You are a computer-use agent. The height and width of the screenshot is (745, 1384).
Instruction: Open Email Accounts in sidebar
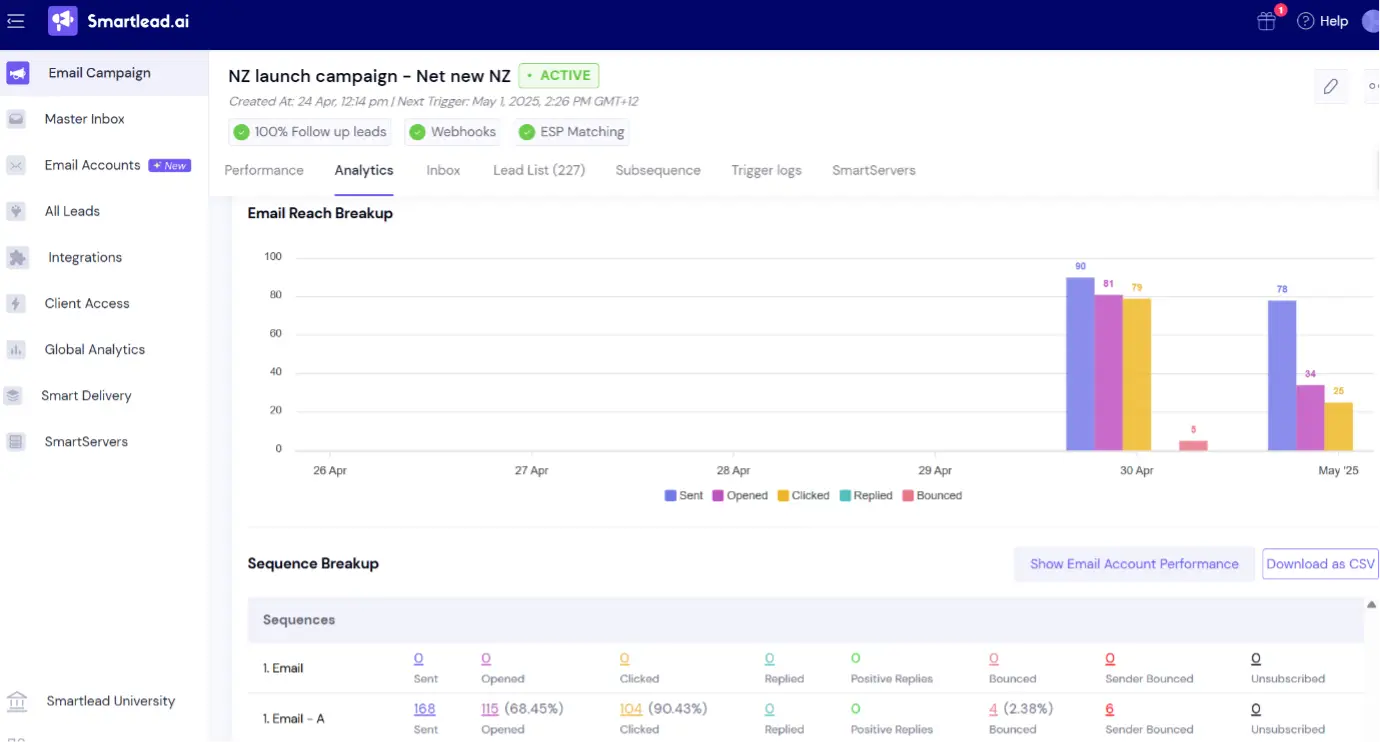pyautogui.click(x=92, y=165)
